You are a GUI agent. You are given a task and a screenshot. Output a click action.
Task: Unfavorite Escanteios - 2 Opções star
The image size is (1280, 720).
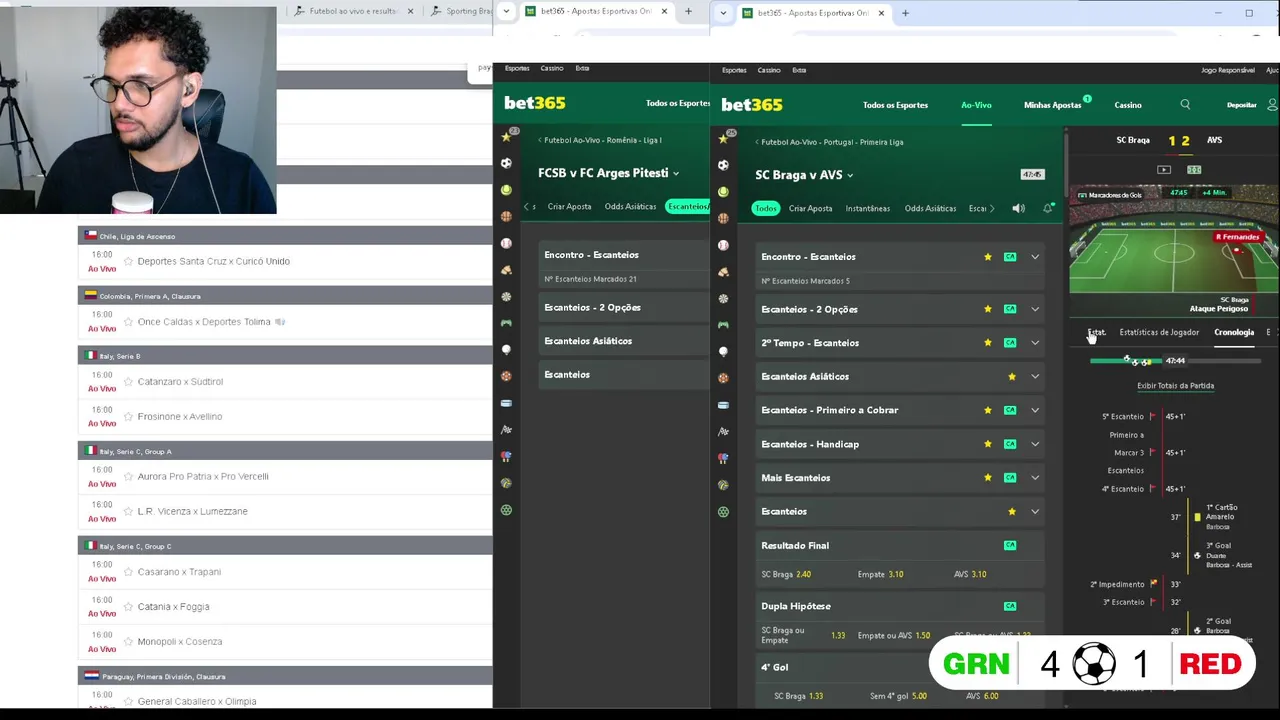point(988,309)
